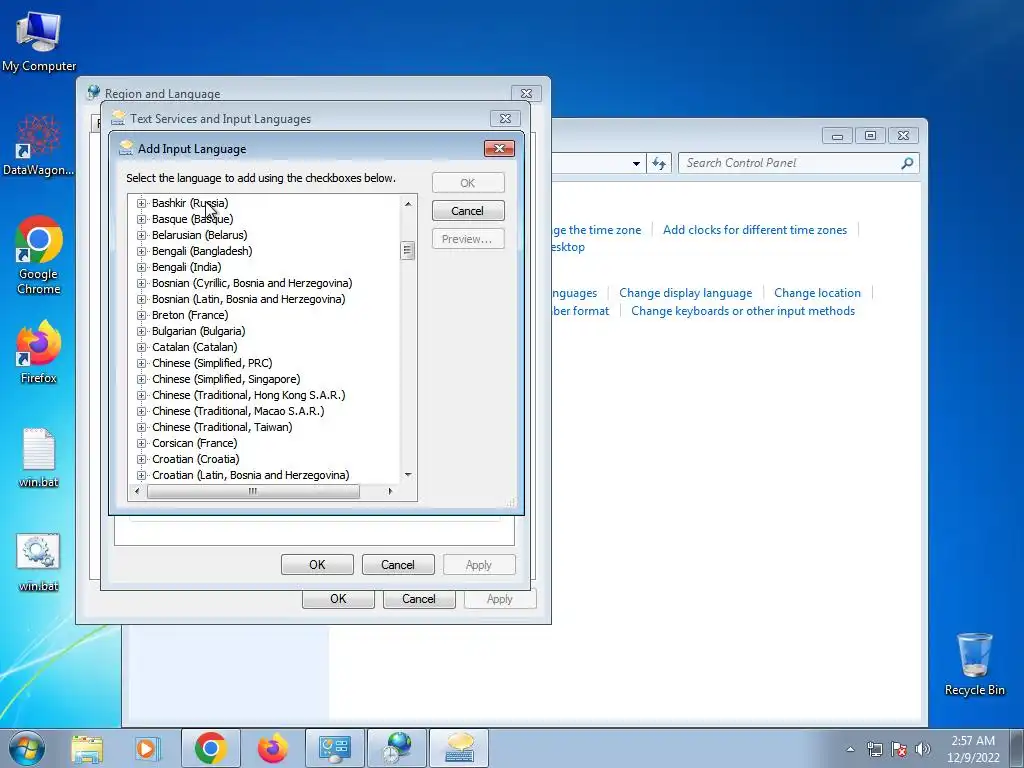Open Google Chrome desktop shortcut
This screenshot has height=768, width=1024.
(x=39, y=255)
